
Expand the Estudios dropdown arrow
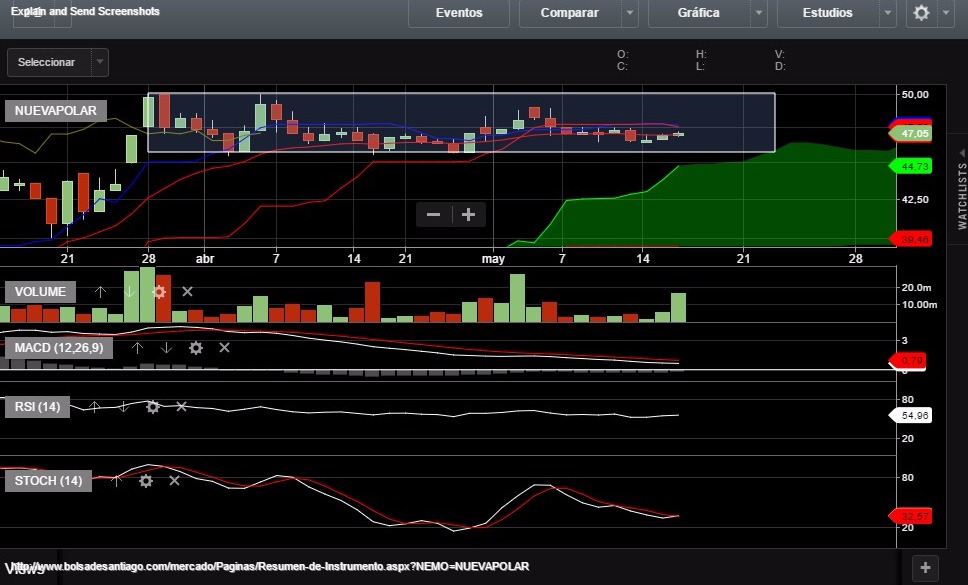(x=887, y=13)
